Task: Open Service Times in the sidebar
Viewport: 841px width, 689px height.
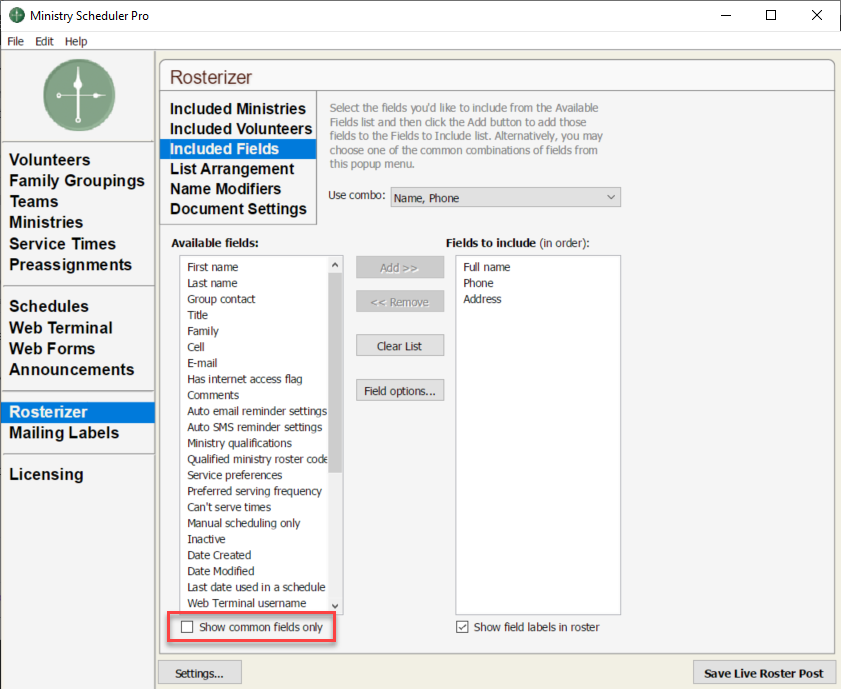Action: click(62, 244)
